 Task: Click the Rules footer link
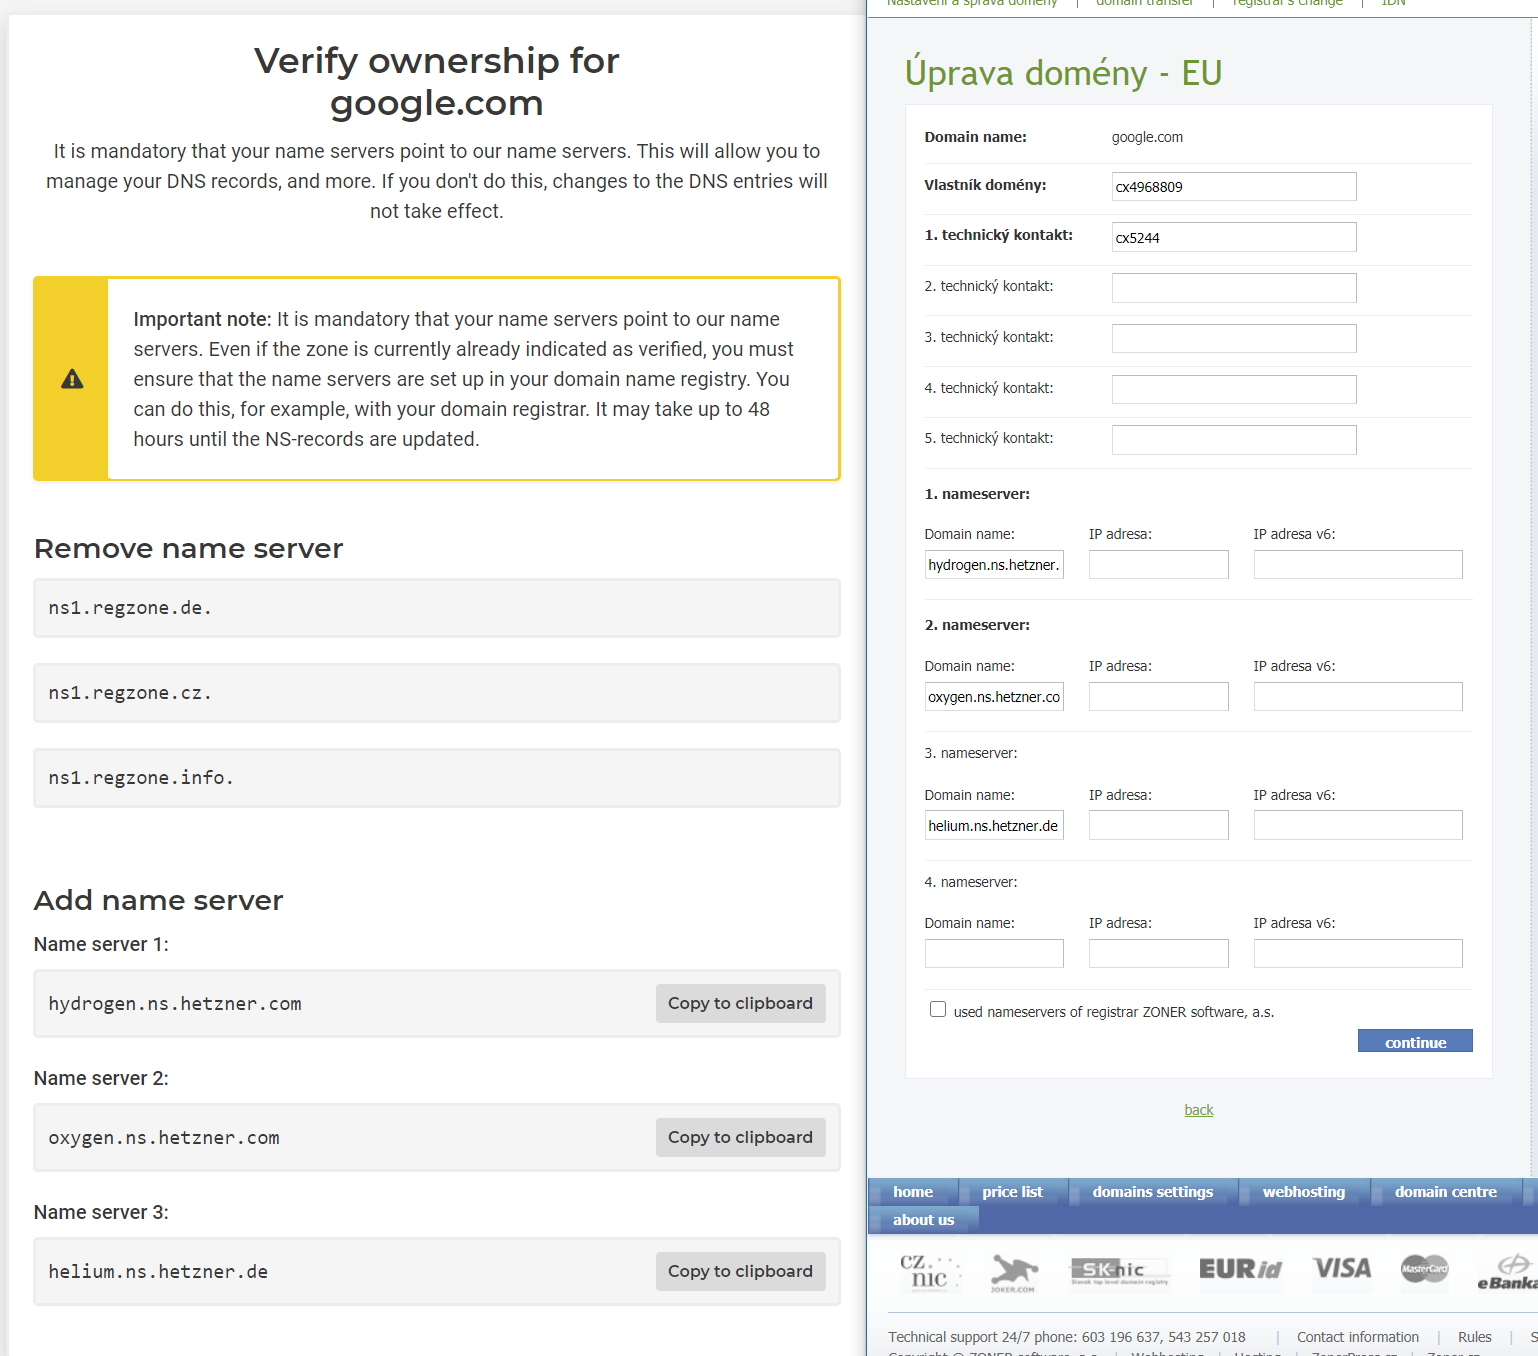1474,1337
